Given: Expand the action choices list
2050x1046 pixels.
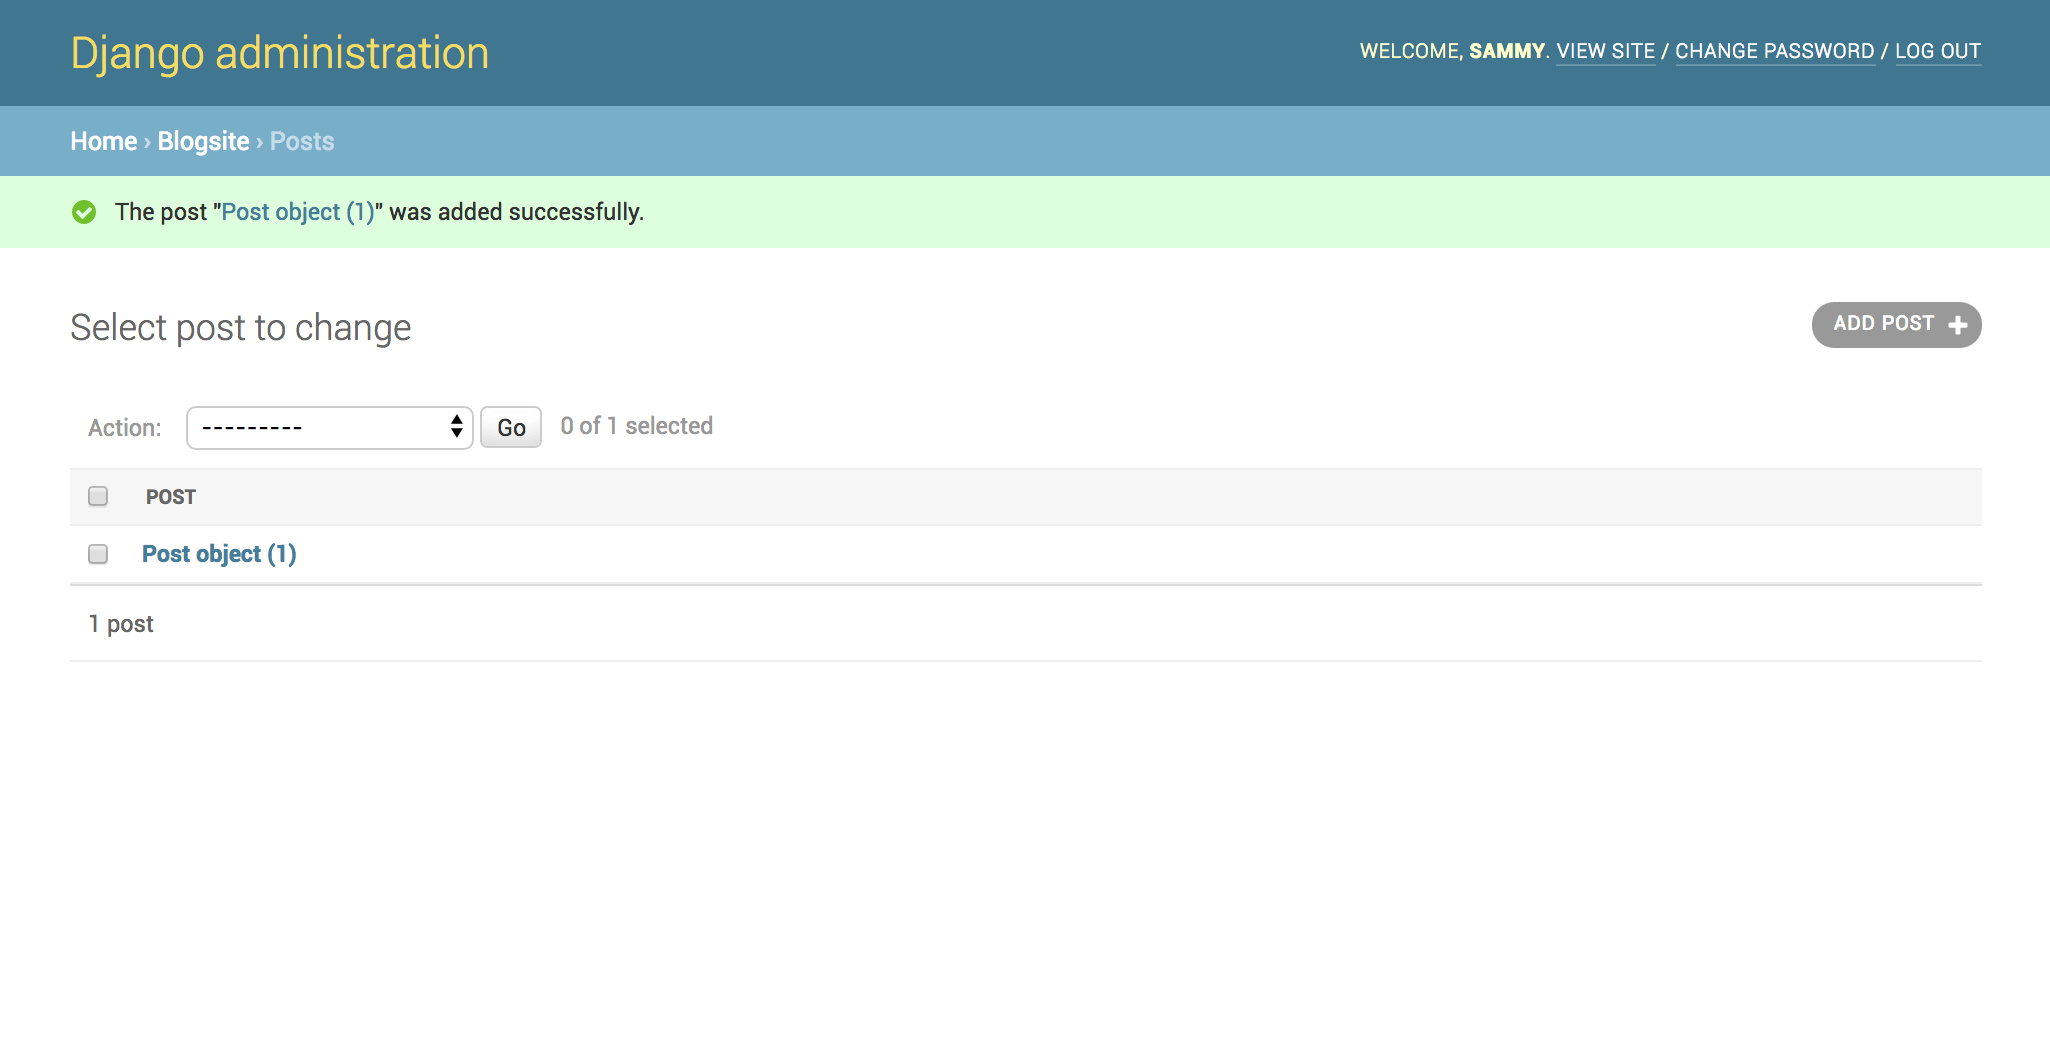Looking at the screenshot, I should tap(330, 427).
